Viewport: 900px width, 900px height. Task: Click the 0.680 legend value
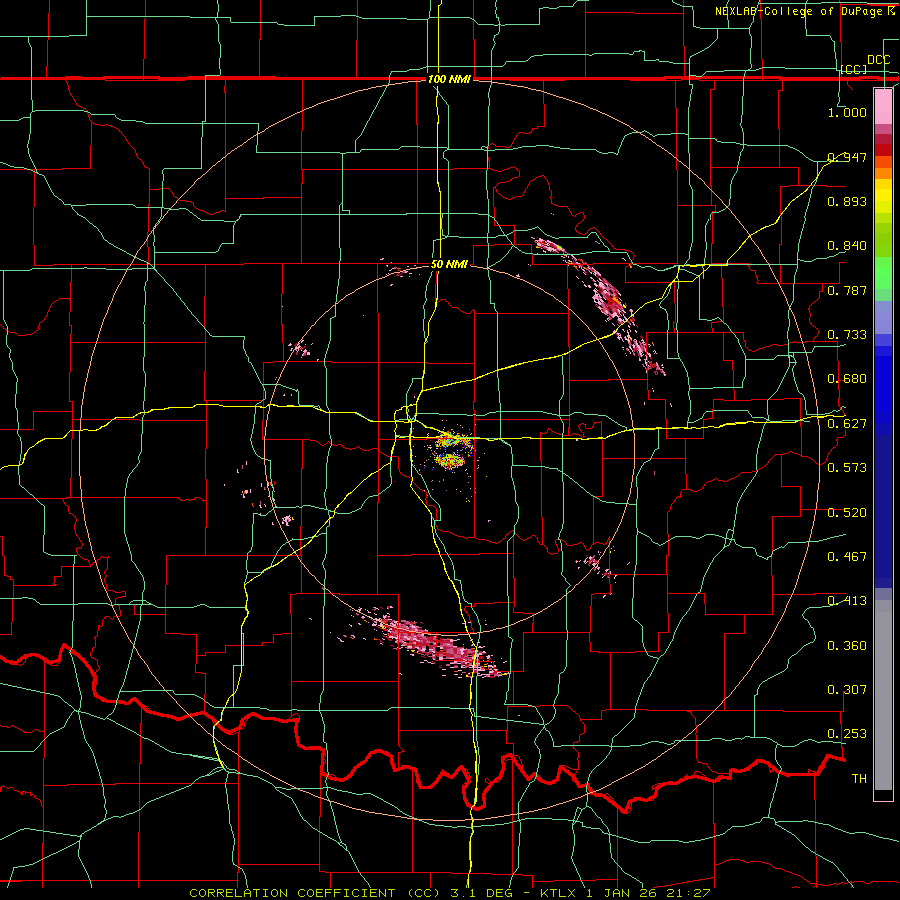(847, 379)
